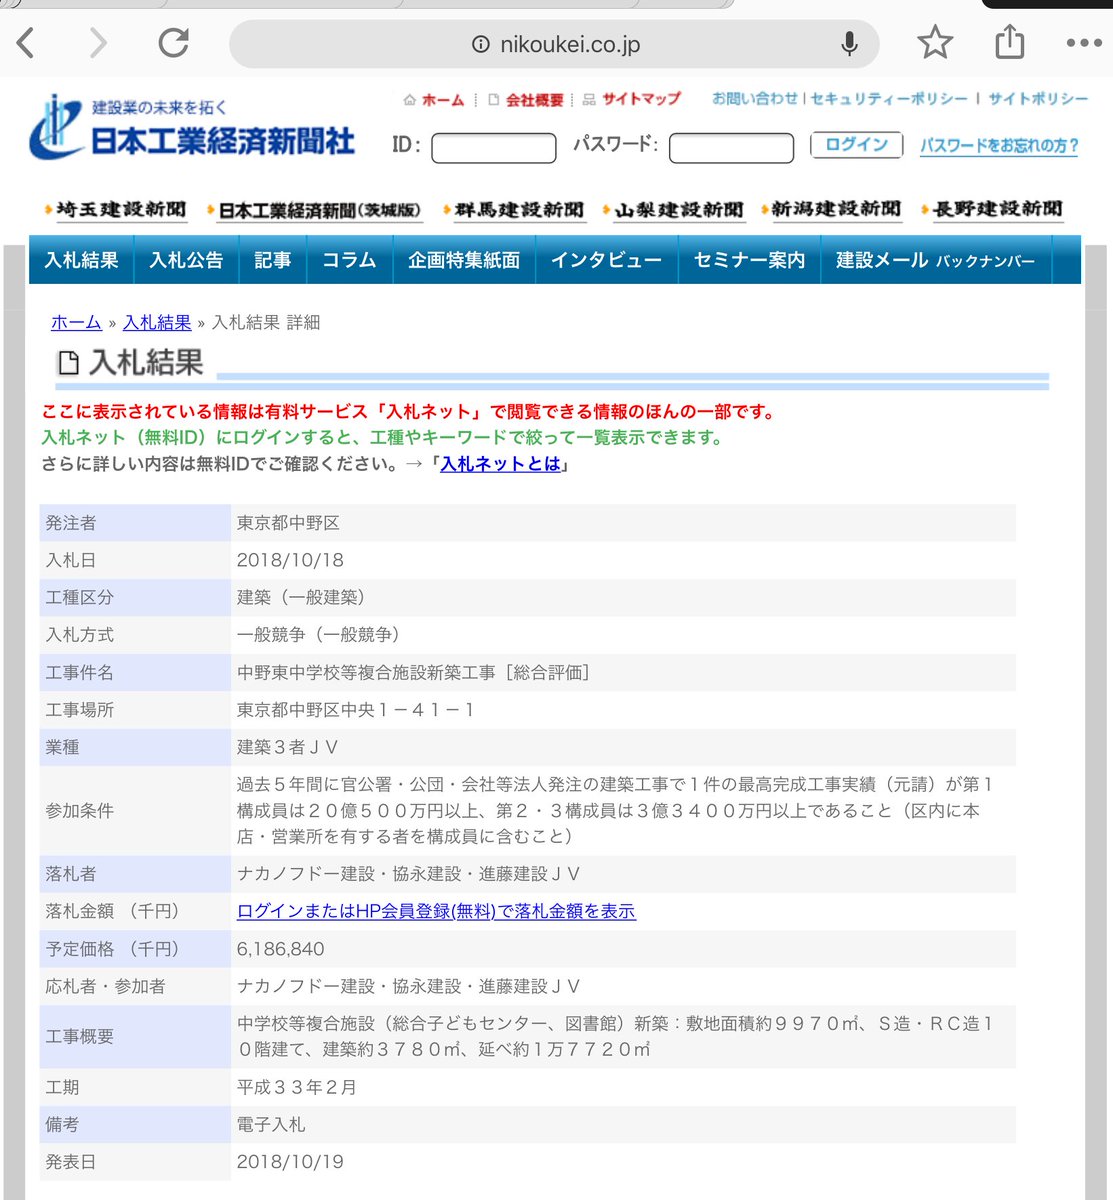Open the 群馬建設新聞 newspaper link
The width and height of the screenshot is (1113, 1200).
(x=512, y=210)
